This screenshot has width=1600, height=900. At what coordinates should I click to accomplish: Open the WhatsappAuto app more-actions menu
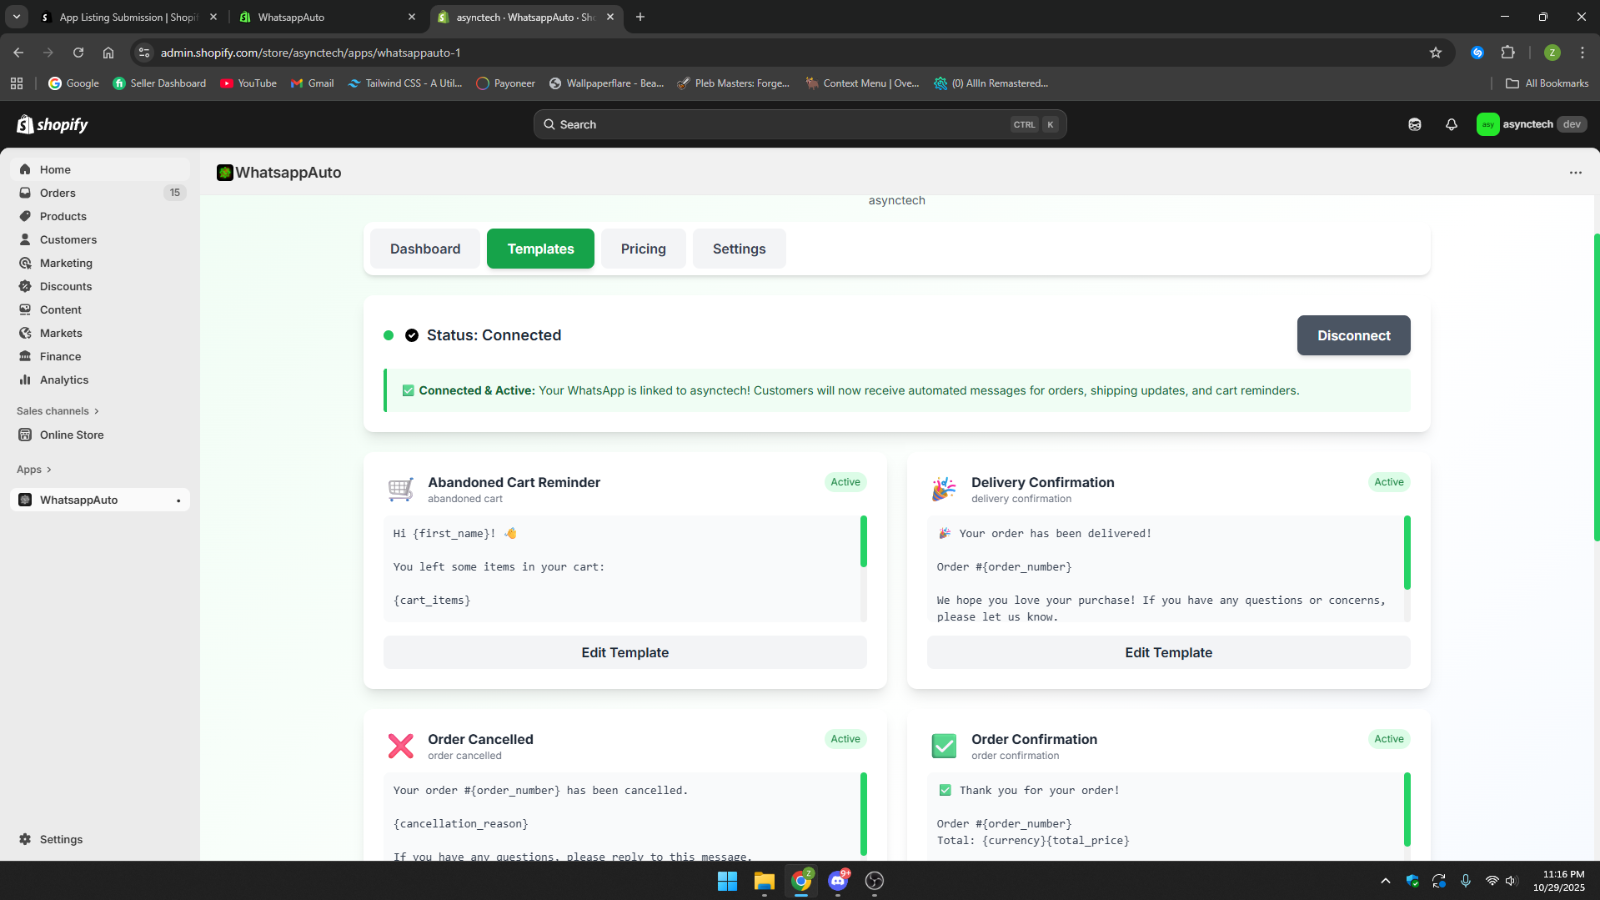[x=1576, y=173]
